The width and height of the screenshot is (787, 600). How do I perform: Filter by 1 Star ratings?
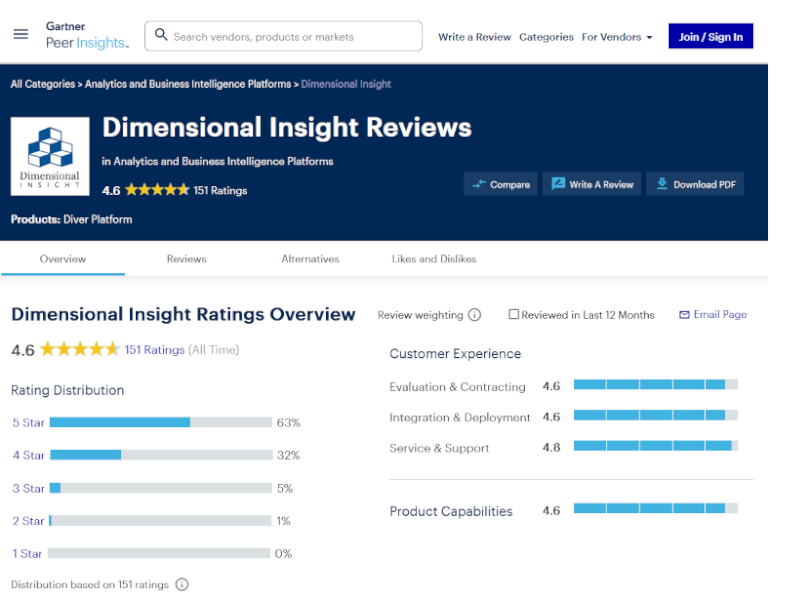[27, 554]
